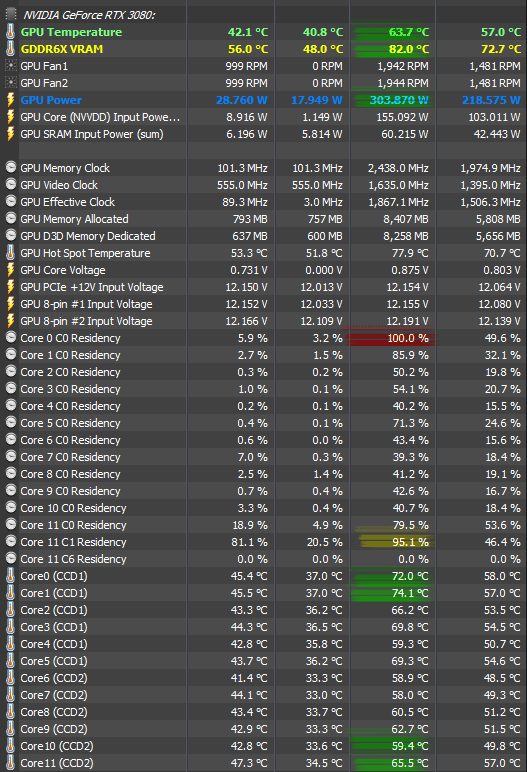Select the GPU Temperature sensor label
The width and height of the screenshot is (527, 772).
(x=71, y=32)
